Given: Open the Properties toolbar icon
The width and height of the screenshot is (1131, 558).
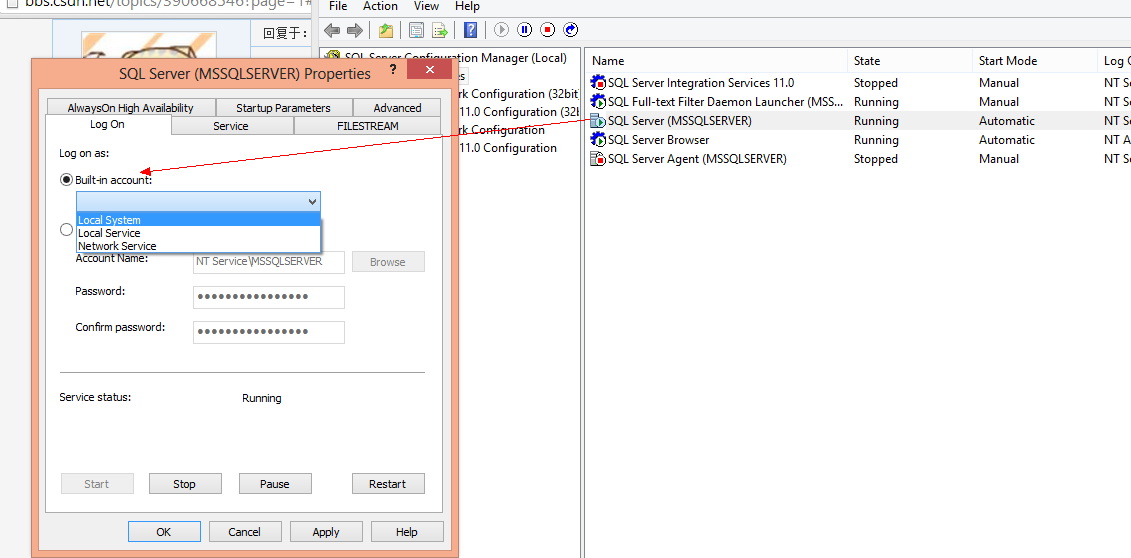Looking at the screenshot, I should coord(416,30).
